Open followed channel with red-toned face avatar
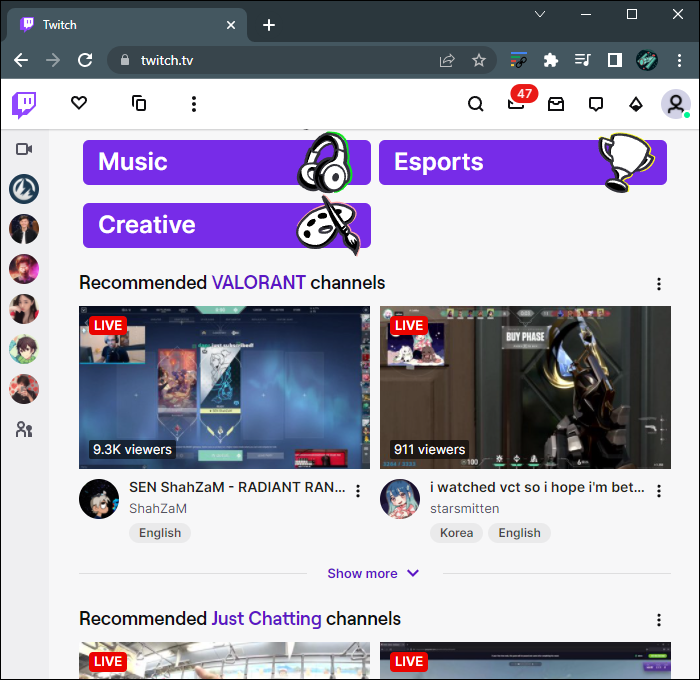Viewport: 700px width, 680px height. pyautogui.click(x=24, y=269)
